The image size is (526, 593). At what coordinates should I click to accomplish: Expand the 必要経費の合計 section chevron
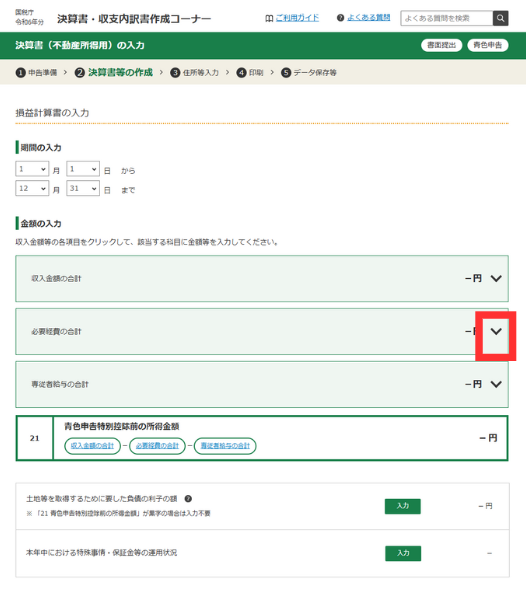point(496,331)
